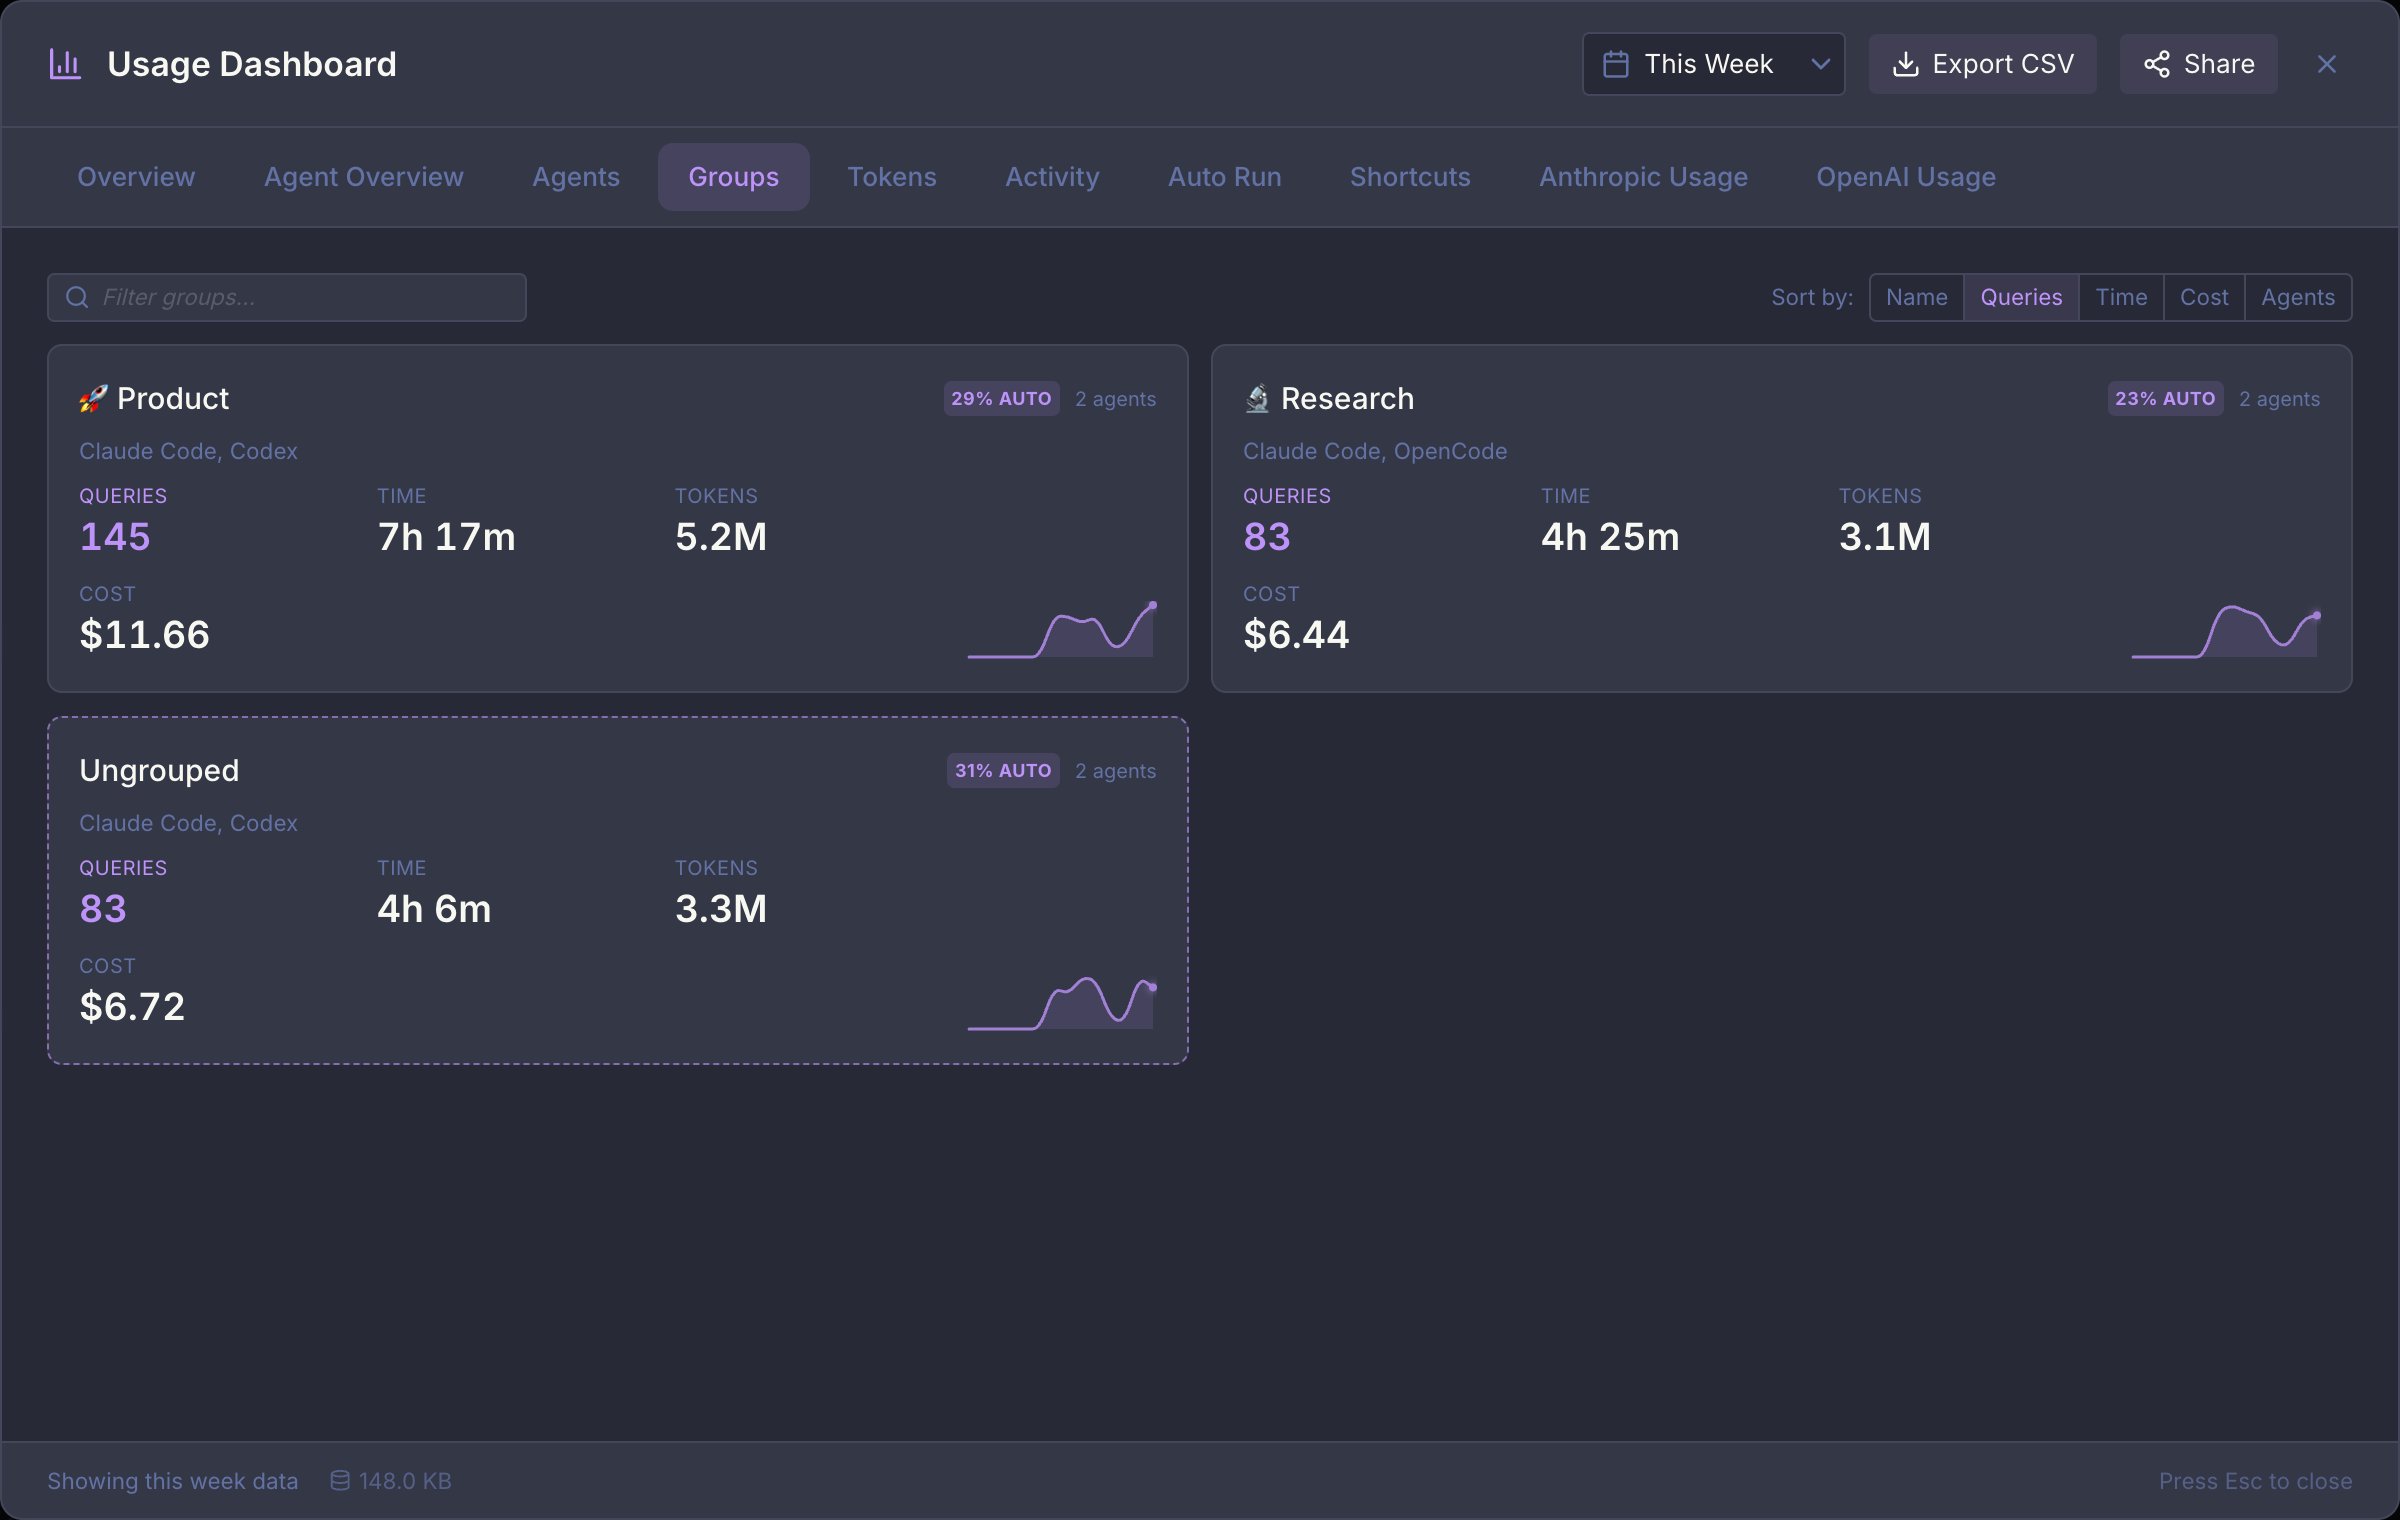Click the Usage Dashboard bar chart icon

[65, 64]
